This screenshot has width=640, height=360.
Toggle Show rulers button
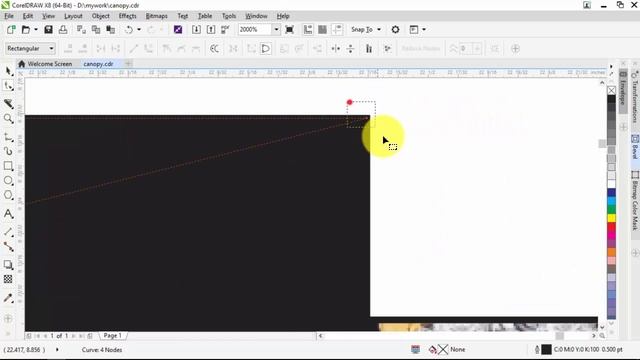tap(308, 29)
